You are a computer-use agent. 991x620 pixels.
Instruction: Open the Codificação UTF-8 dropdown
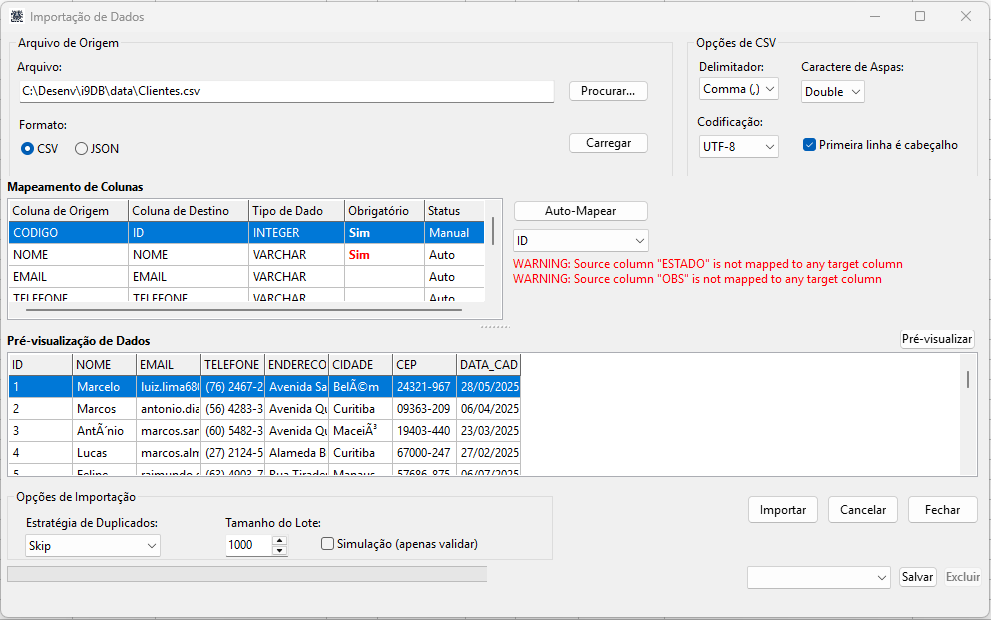(738, 147)
